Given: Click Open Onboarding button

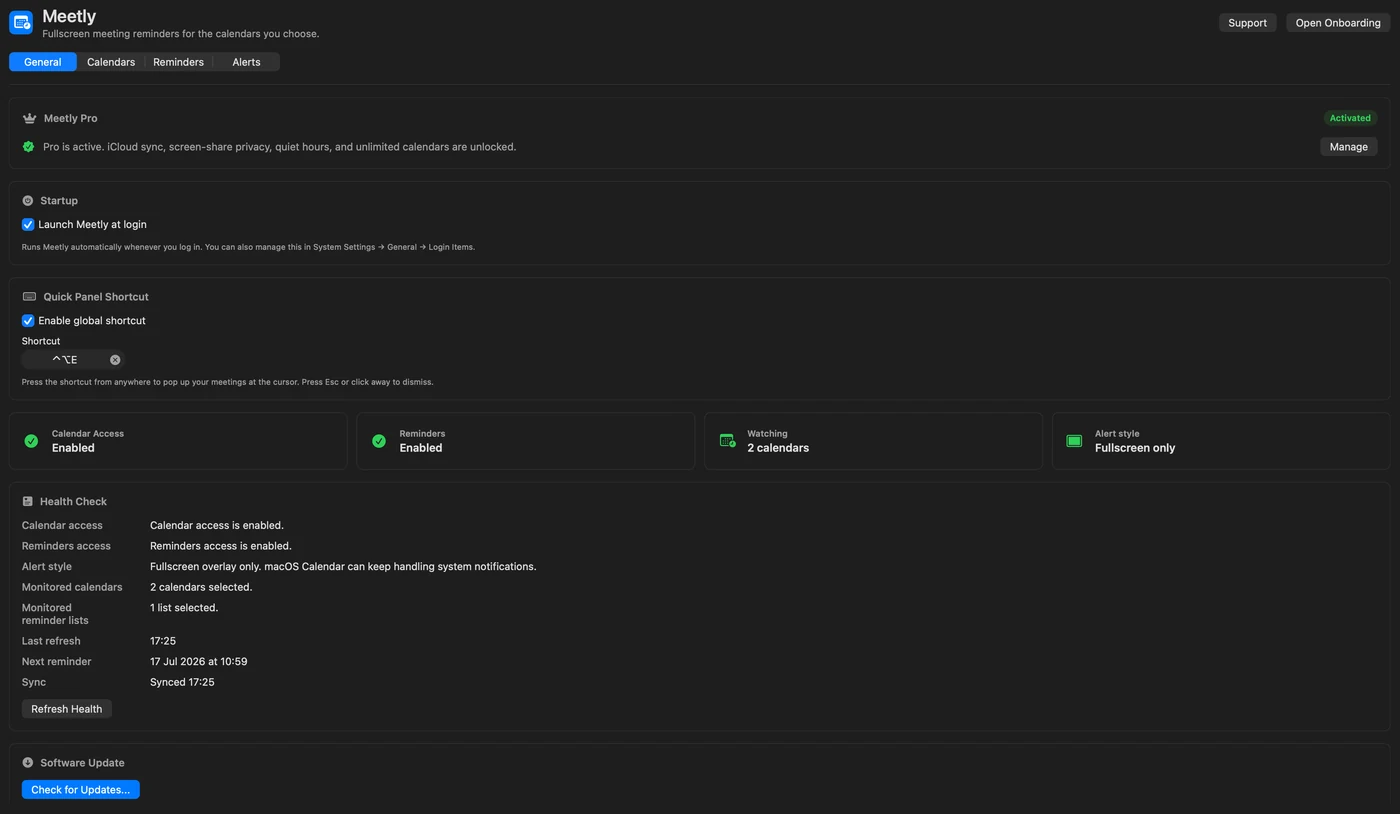Looking at the screenshot, I should coord(1338,23).
